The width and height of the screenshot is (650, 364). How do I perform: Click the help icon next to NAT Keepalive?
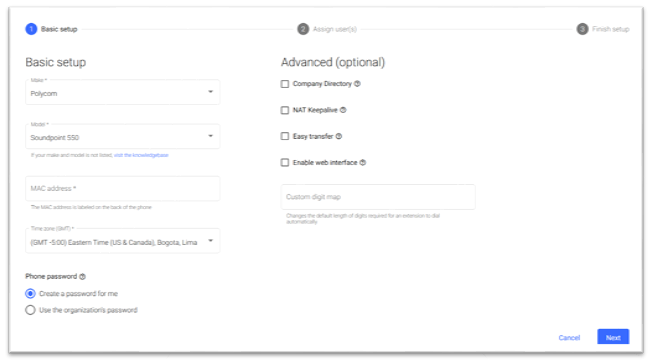pos(343,110)
